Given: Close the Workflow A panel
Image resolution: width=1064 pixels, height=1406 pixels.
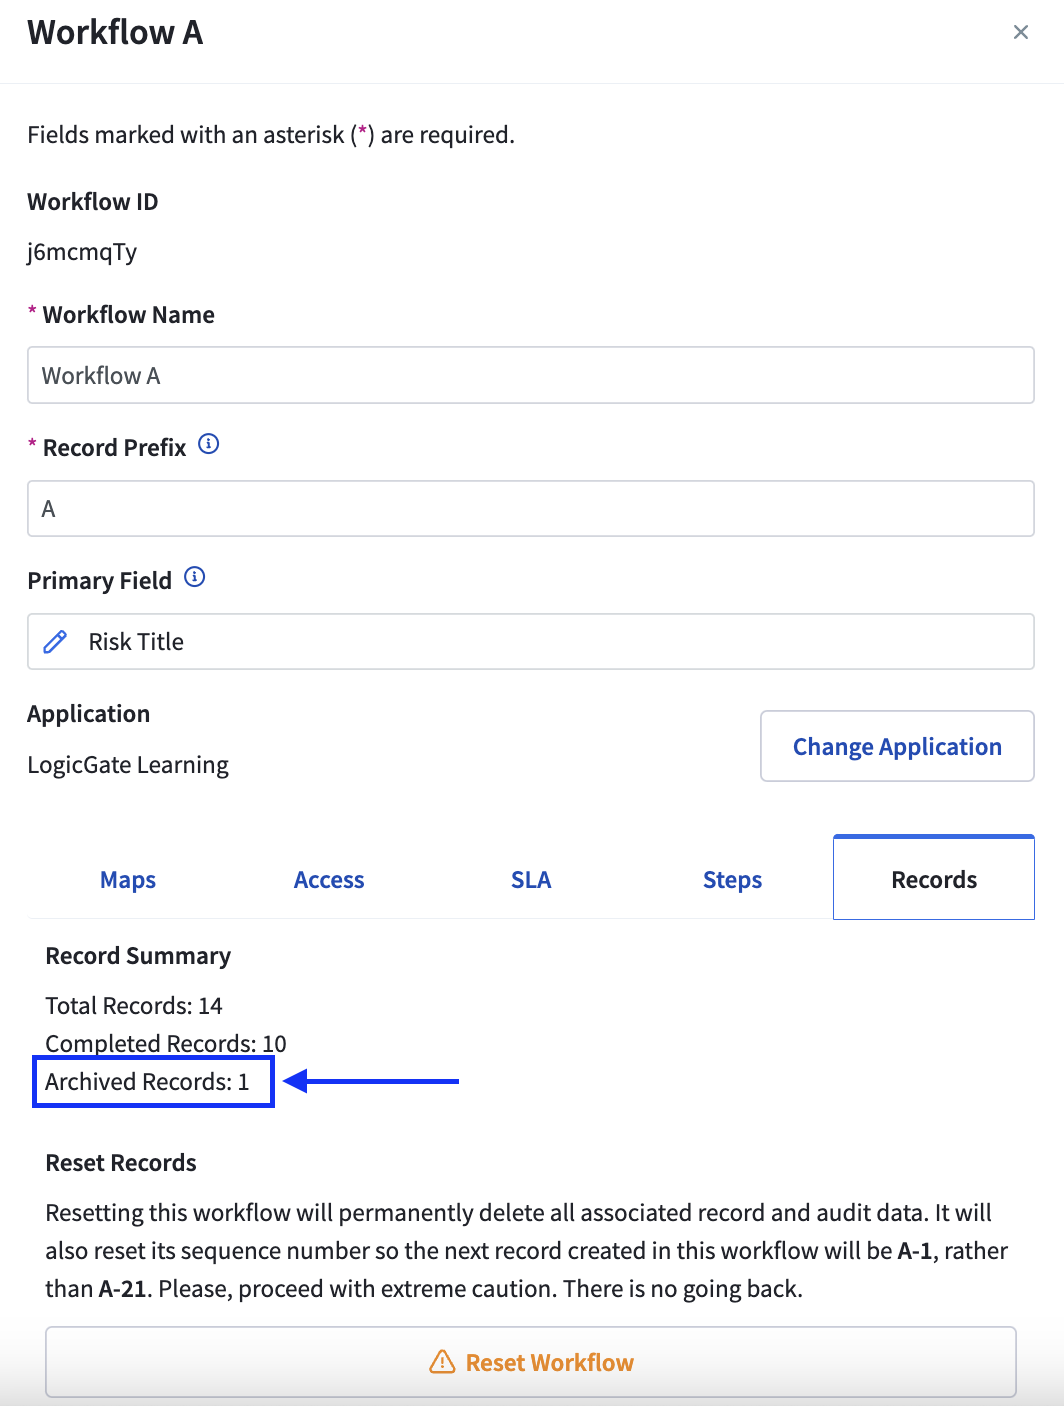Looking at the screenshot, I should 1020,32.
